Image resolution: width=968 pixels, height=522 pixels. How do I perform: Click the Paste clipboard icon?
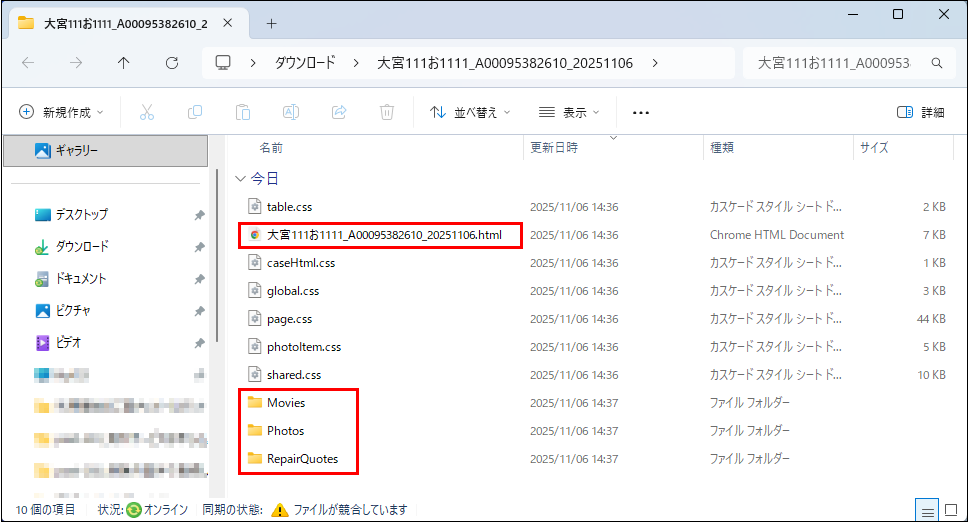pyautogui.click(x=243, y=112)
